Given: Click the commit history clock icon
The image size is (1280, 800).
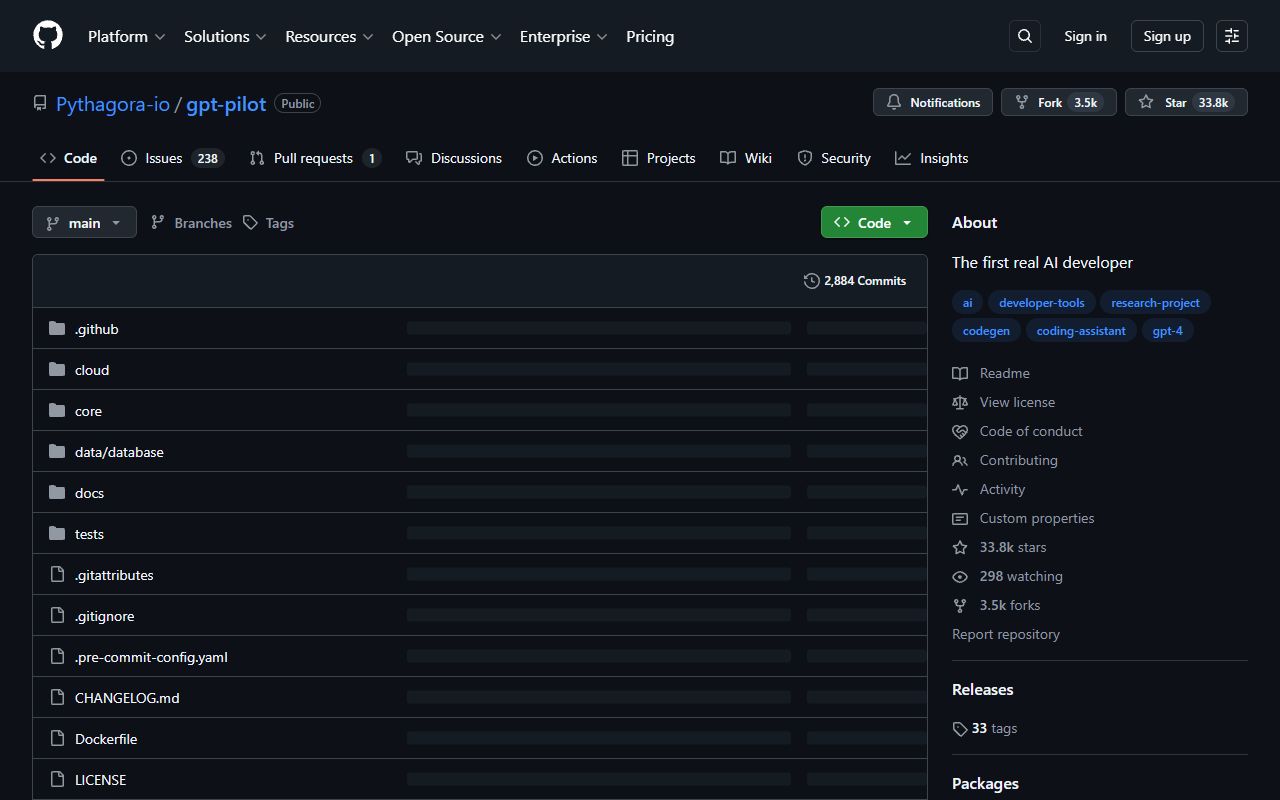Looking at the screenshot, I should coord(812,281).
